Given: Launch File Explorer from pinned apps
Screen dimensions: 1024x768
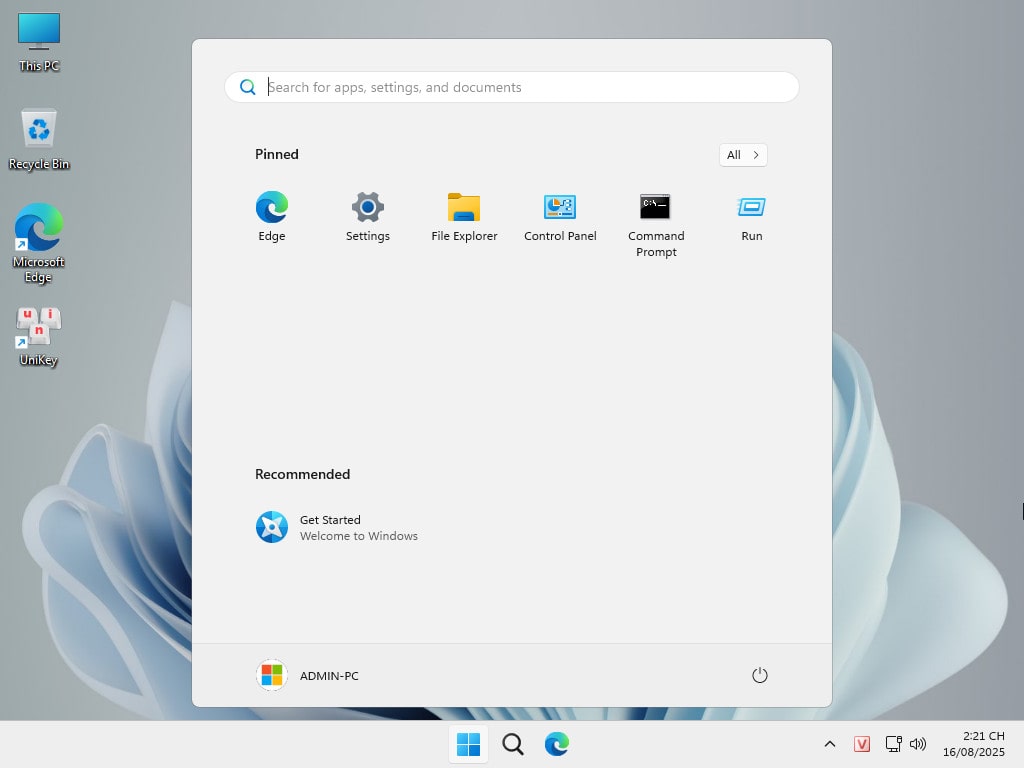Looking at the screenshot, I should [464, 217].
